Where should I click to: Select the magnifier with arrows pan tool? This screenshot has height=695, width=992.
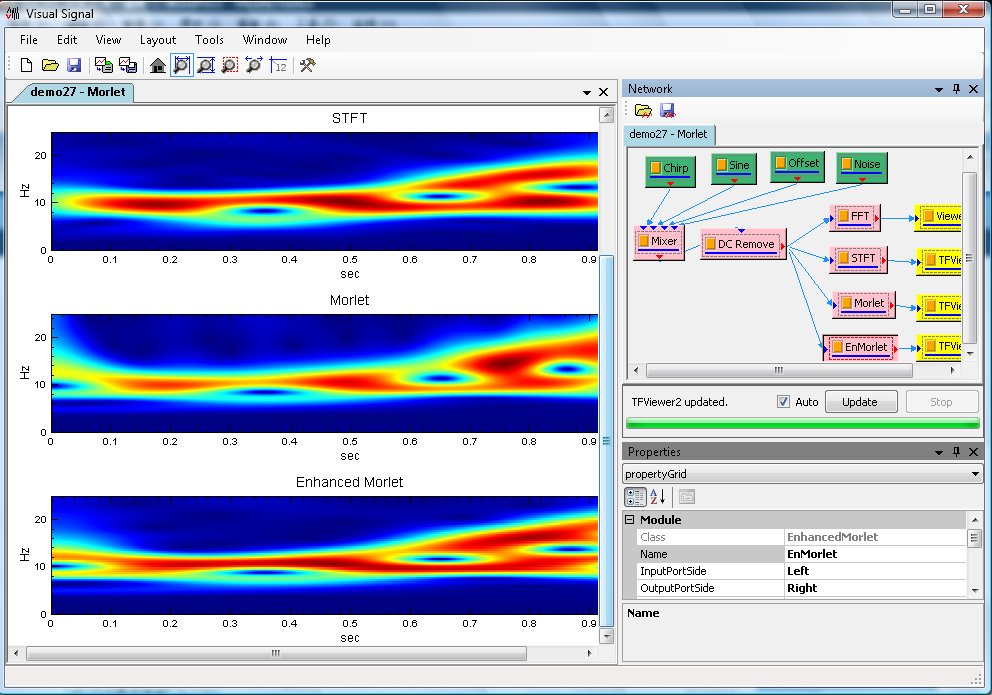pyautogui.click(x=254, y=65)
